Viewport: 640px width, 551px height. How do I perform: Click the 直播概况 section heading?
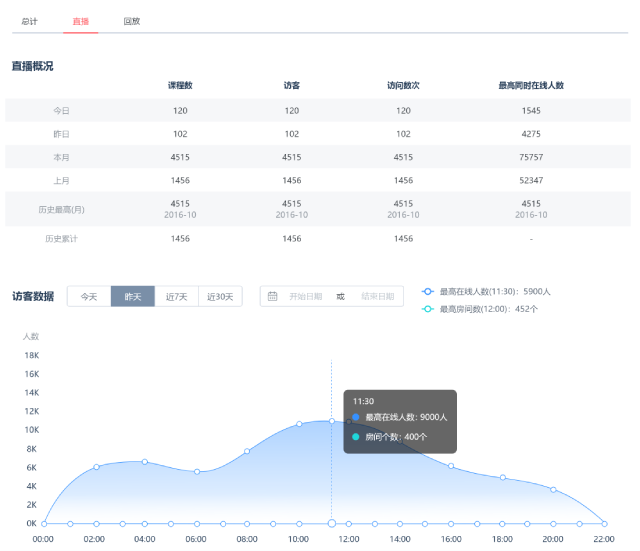(x=33, y=66)
